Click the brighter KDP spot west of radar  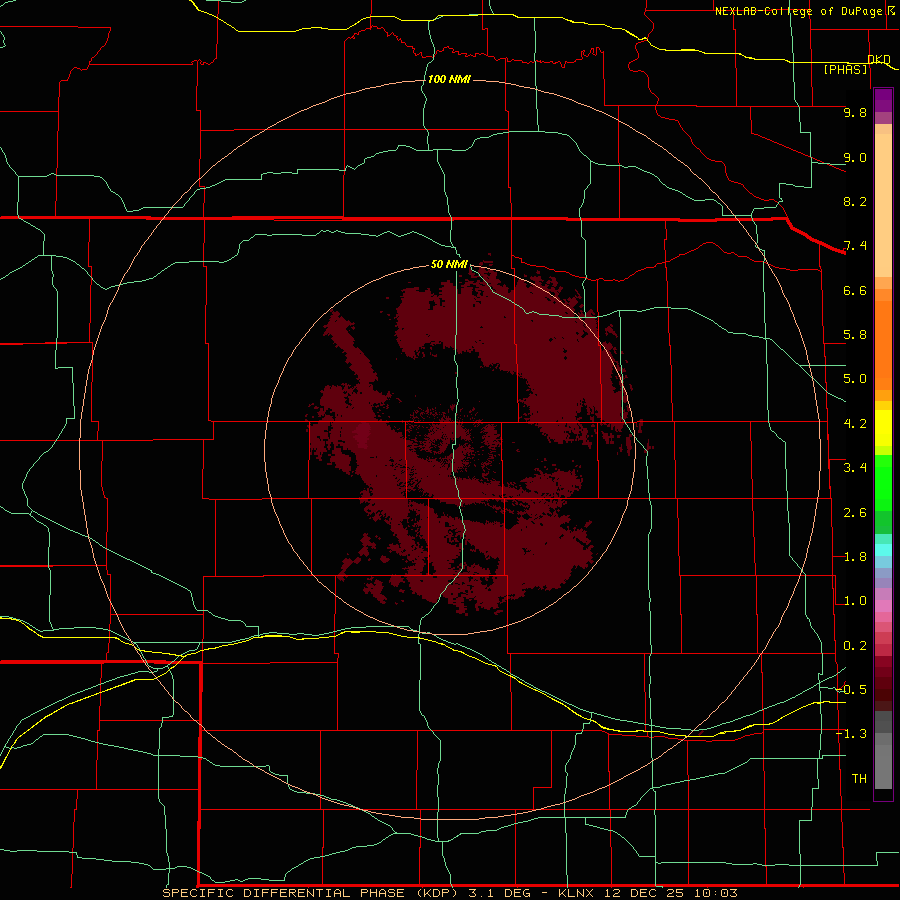[362, 435]
